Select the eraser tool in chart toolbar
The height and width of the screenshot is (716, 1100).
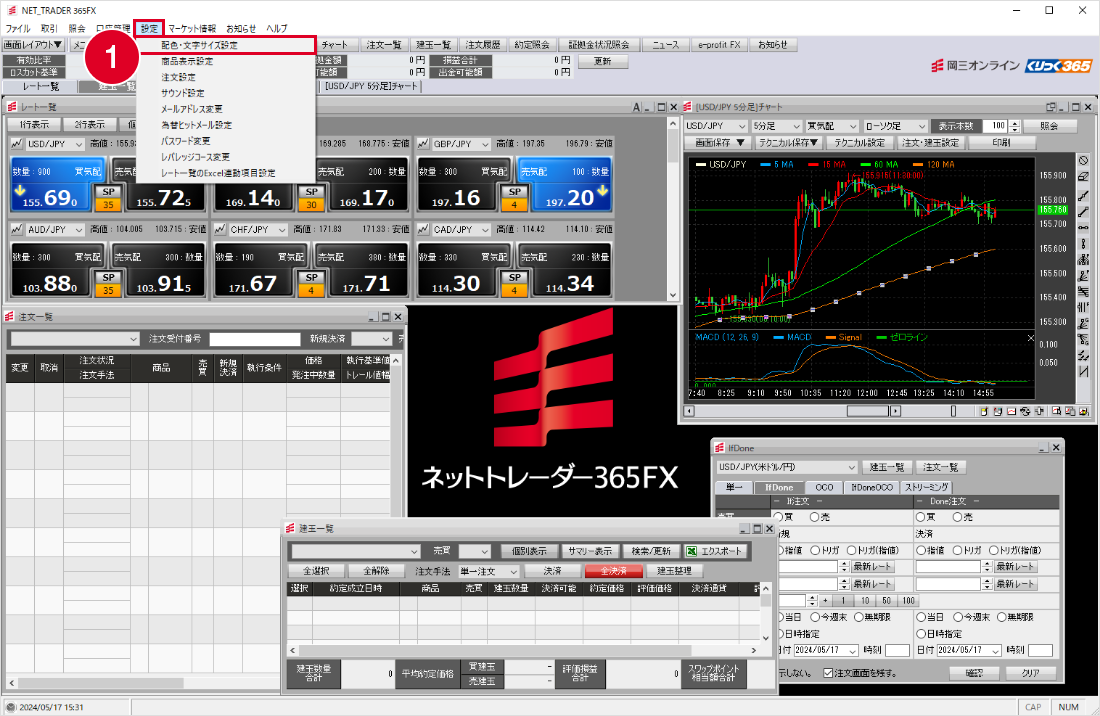pos(1084,177)
